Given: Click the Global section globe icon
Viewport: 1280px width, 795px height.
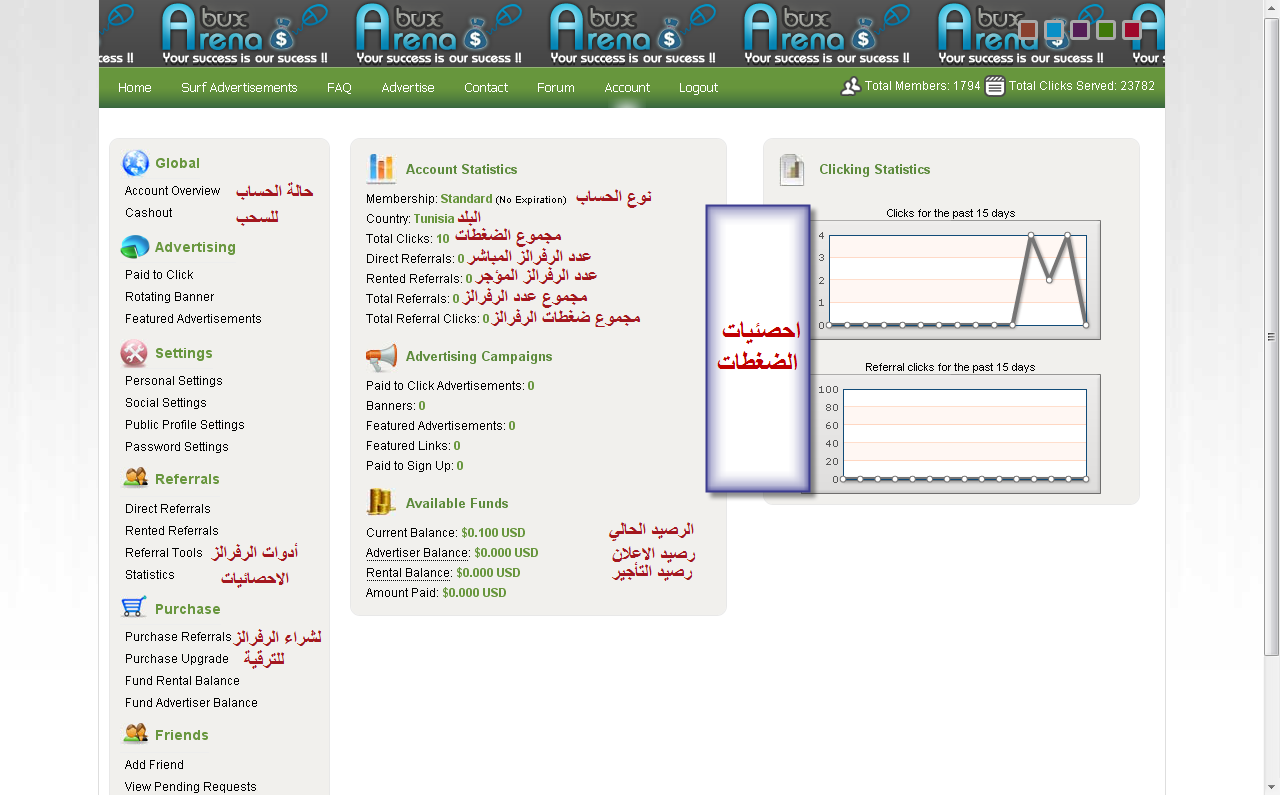Looking at the screenshot, I should (x=135, y=163).
